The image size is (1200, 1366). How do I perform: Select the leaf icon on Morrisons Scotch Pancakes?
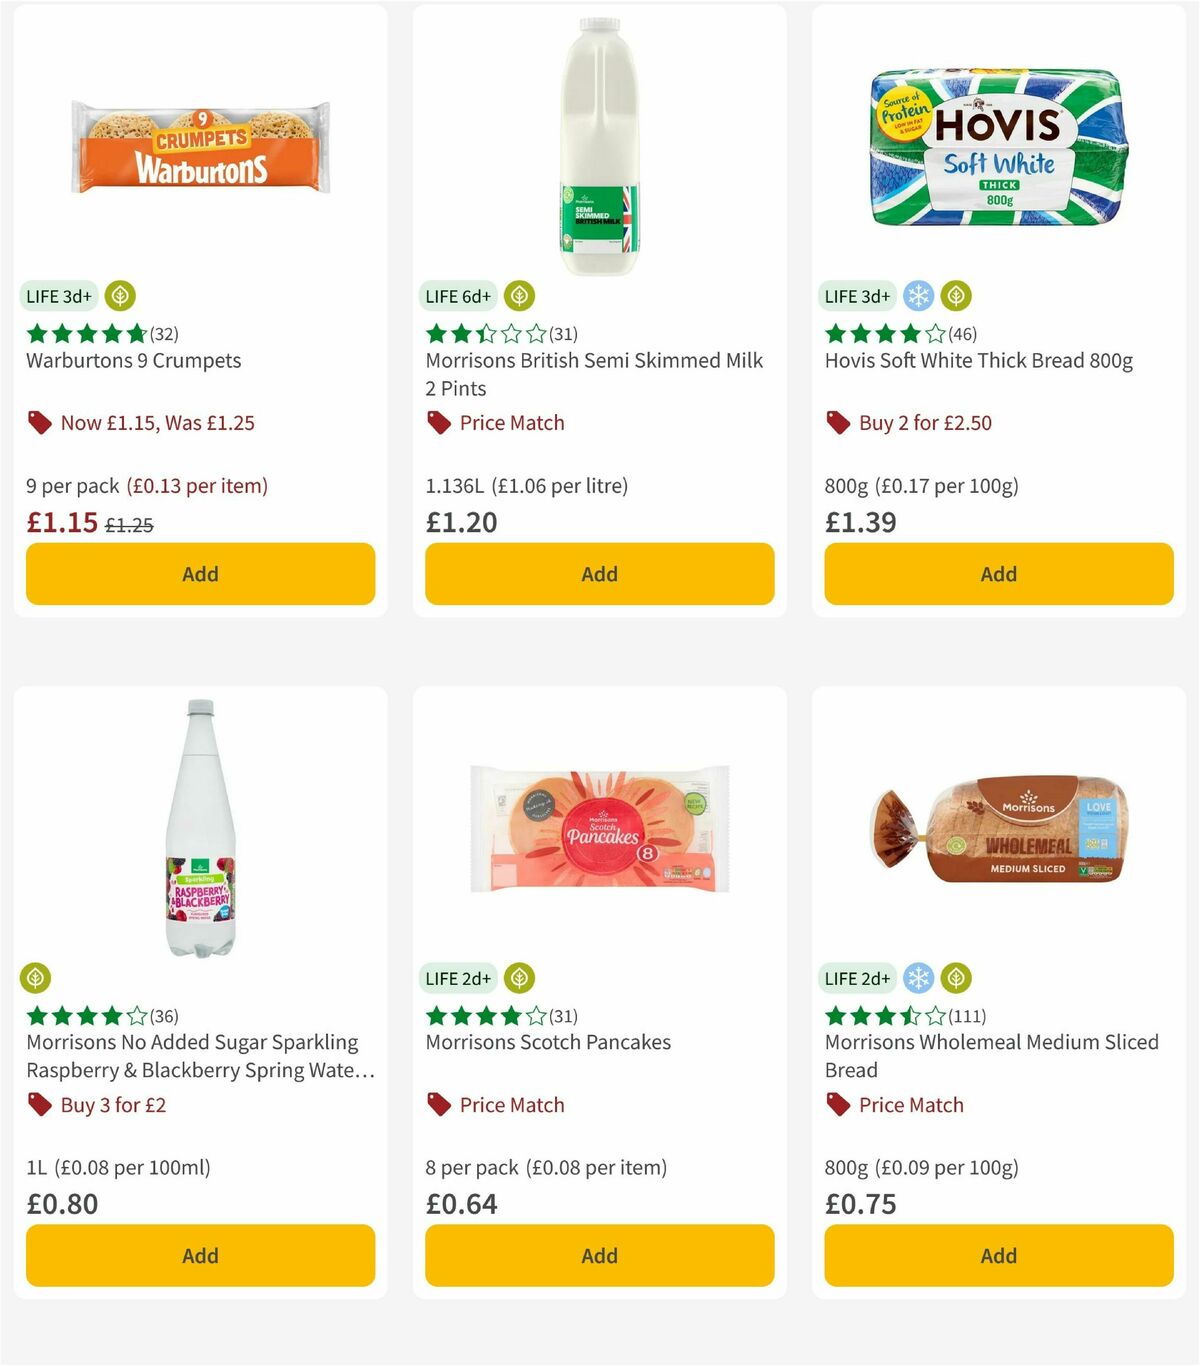[x=519, y=978]
